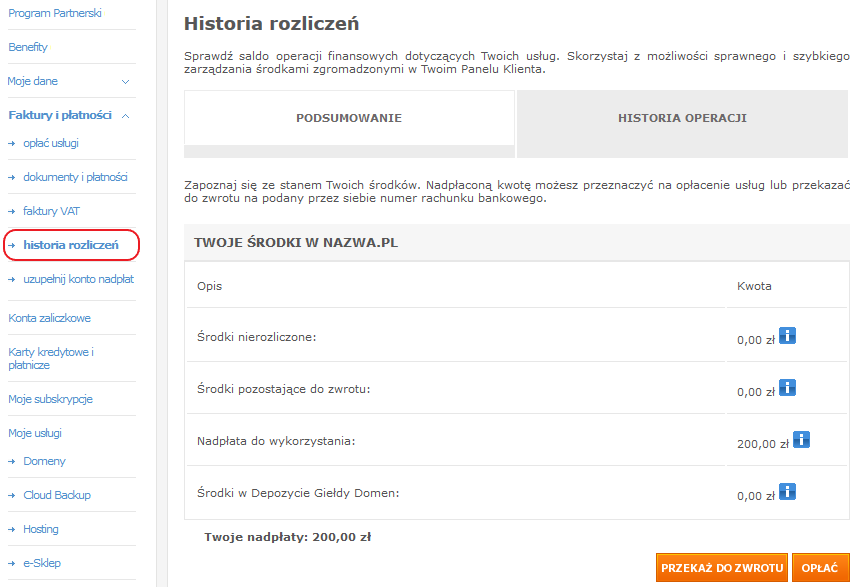Click the Kwota column header
The image size is (855, 587).
click(754, 286)
